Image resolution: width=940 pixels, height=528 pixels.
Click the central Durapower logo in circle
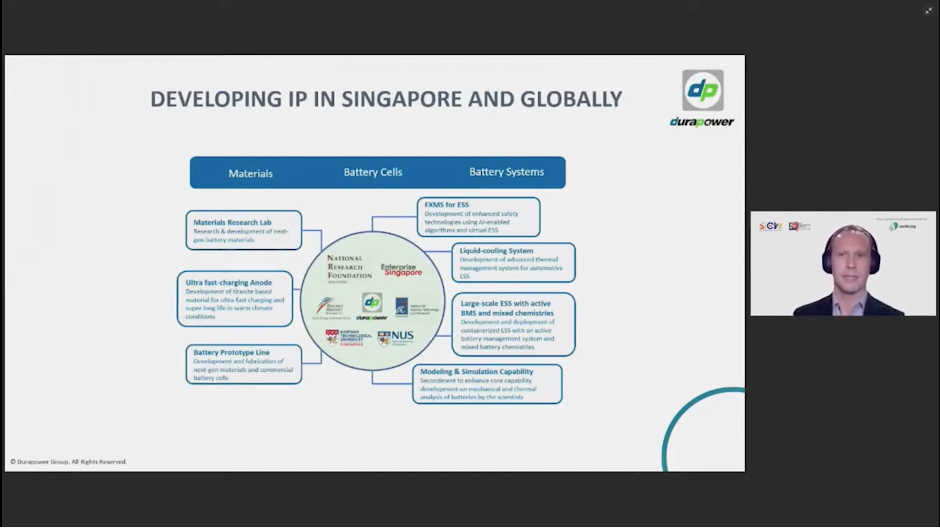click(372, 305)
